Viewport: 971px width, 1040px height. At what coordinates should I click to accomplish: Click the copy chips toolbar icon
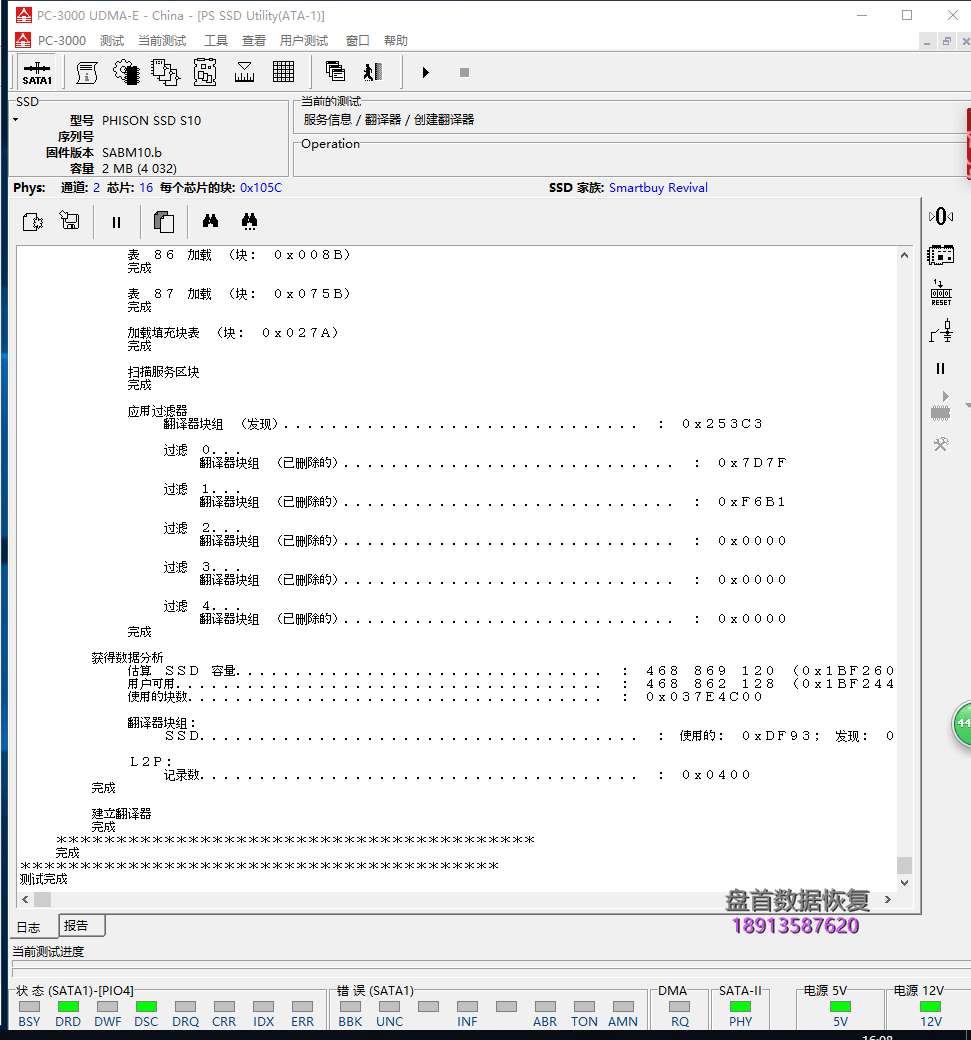click(x=165, y=72)
